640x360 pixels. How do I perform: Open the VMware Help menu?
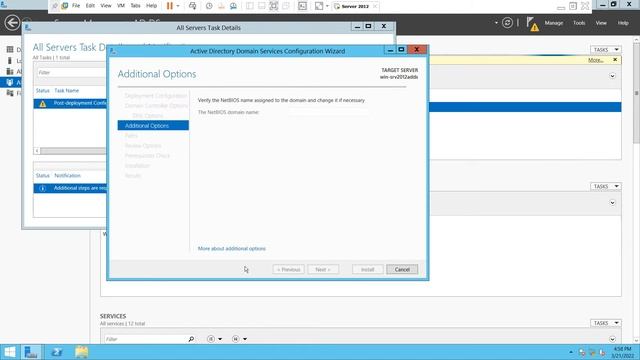click(x=151, y=6)
